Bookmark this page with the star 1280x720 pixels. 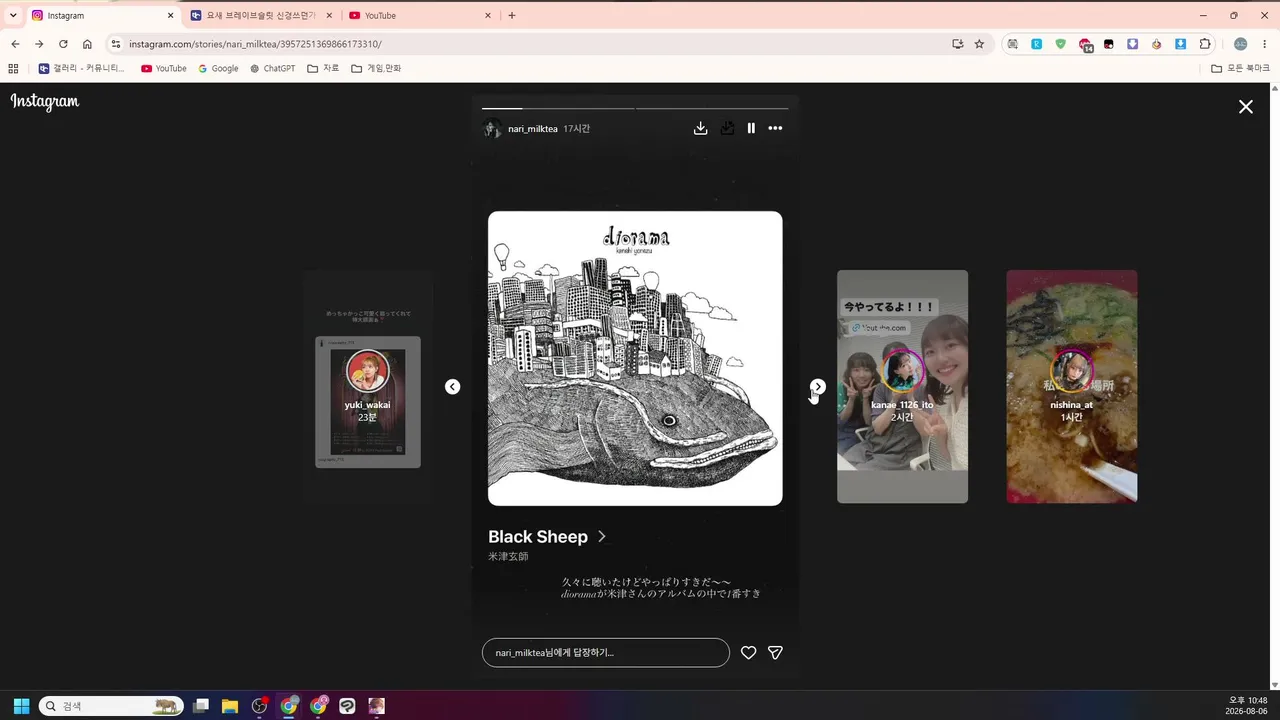point(979,44)
